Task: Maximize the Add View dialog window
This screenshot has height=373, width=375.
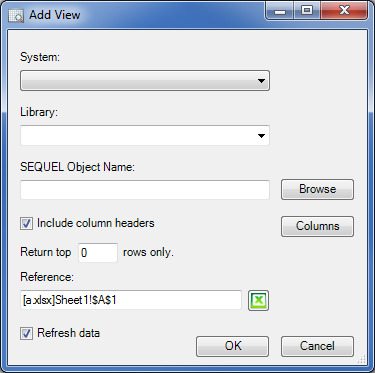Action: [307, 11]
